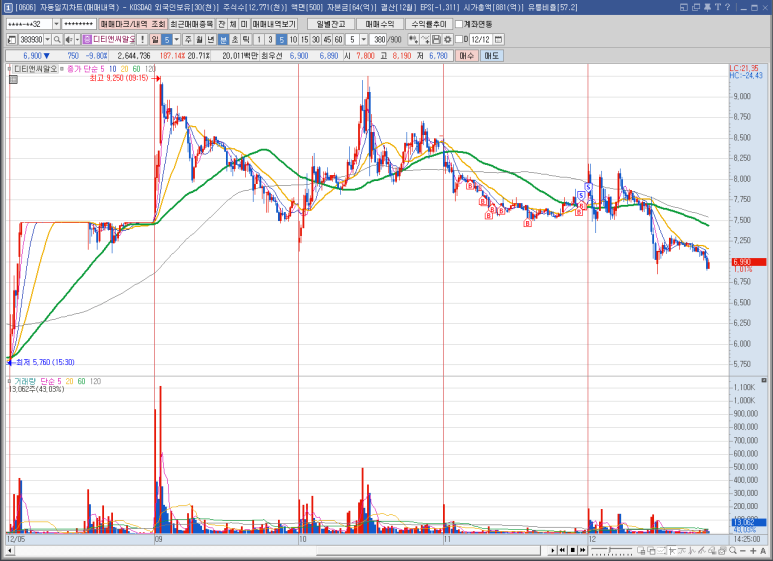The image size is (773, 561).
Task: Select the 30-minute interval button
Action: [316, 39]
